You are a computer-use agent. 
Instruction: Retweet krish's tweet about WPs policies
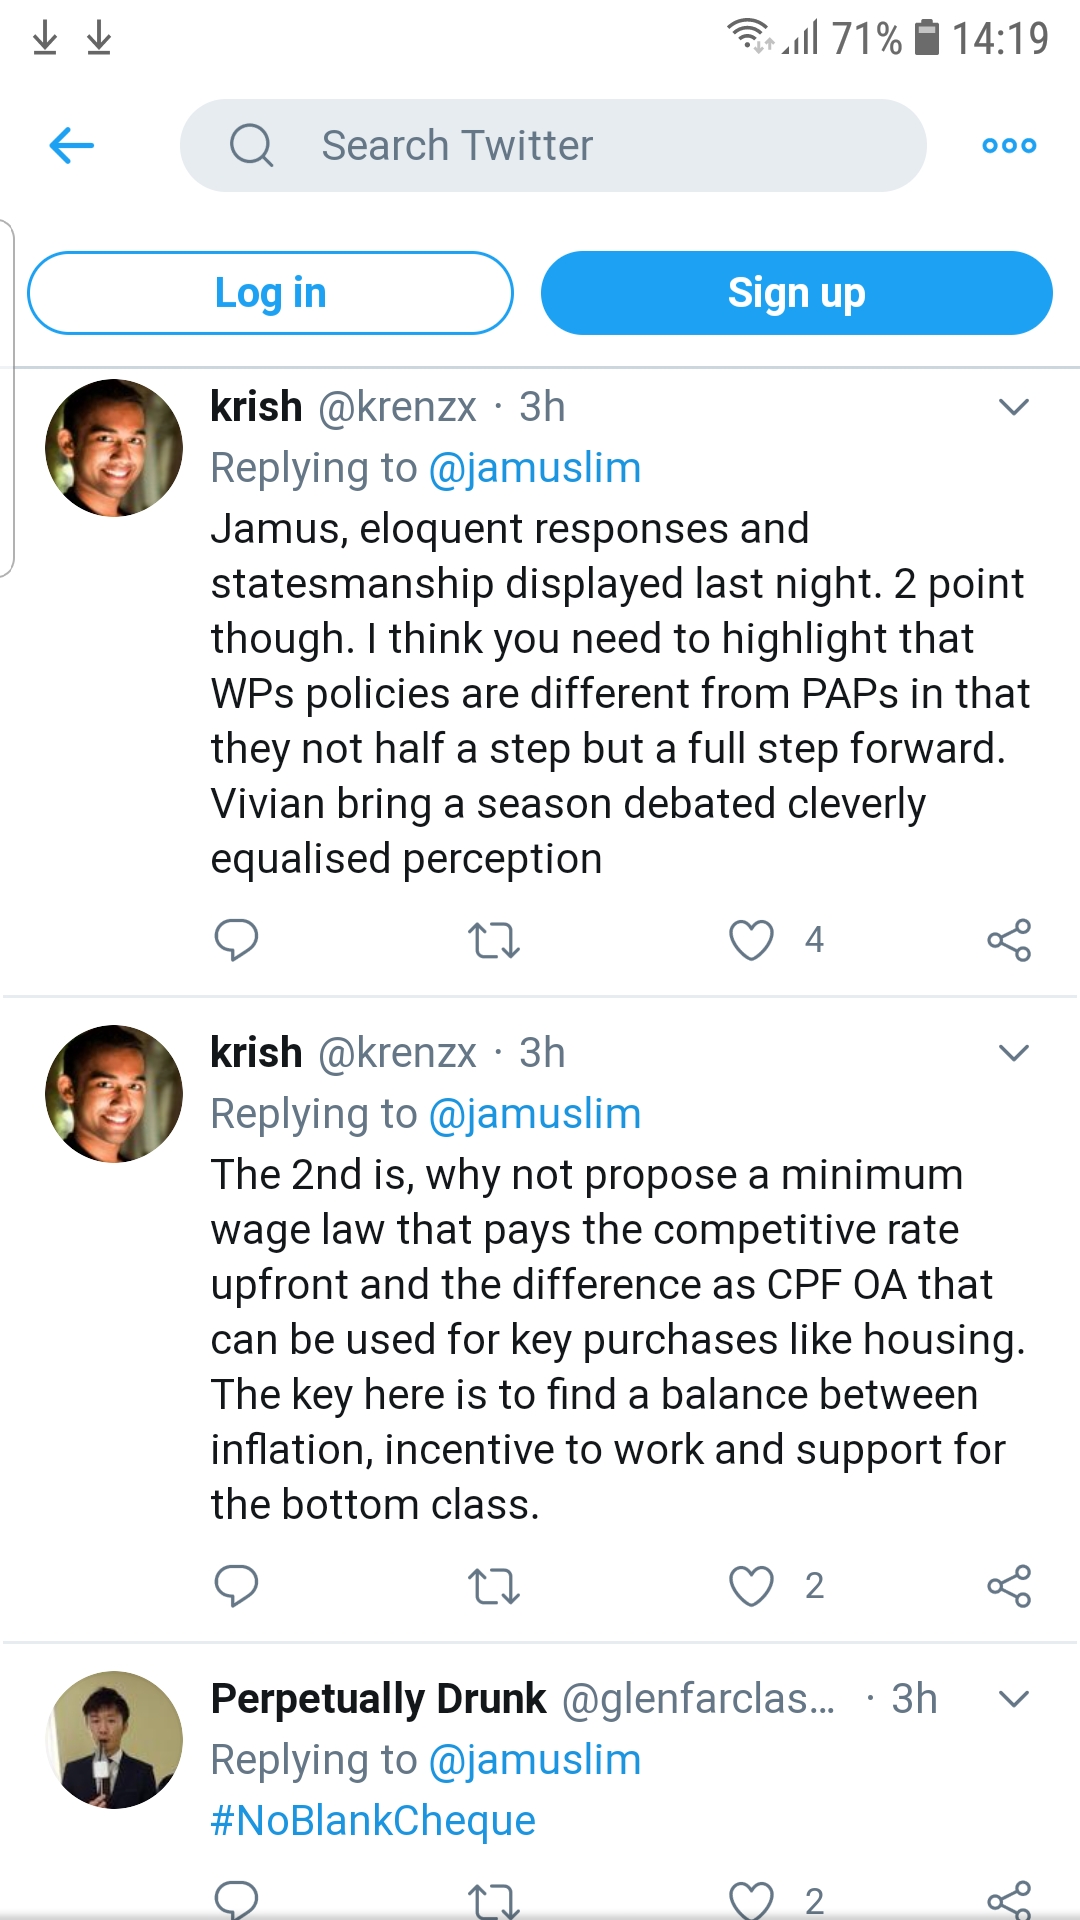494,940
